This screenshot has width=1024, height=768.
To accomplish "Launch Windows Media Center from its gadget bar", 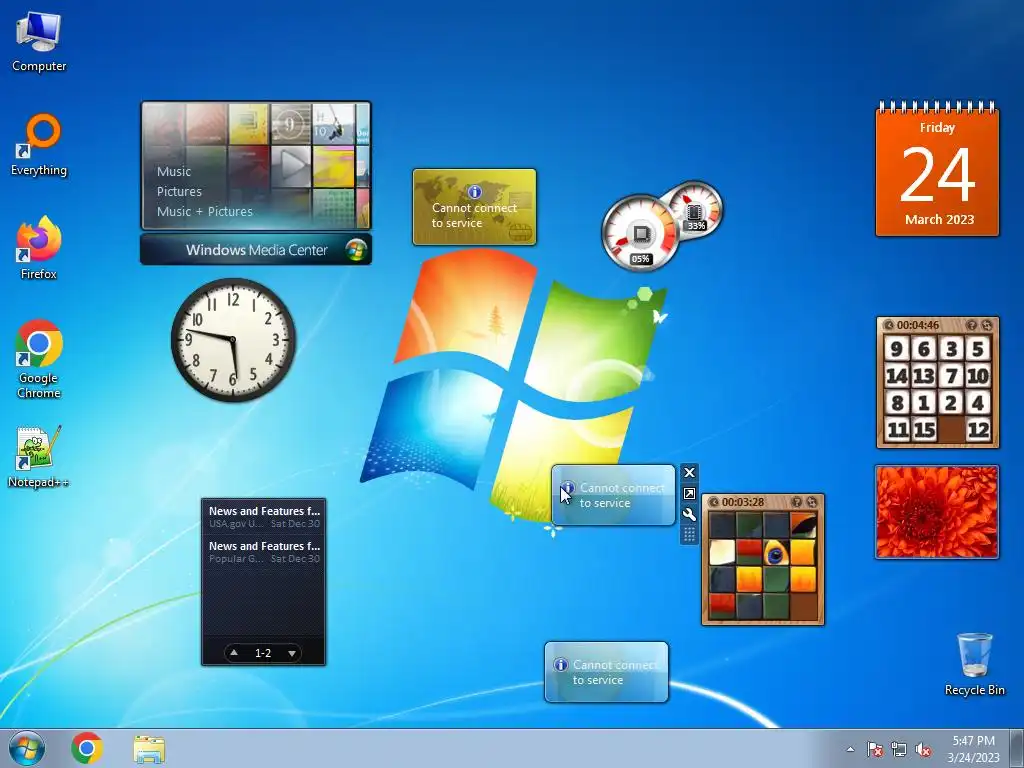I will pos(256,249).
